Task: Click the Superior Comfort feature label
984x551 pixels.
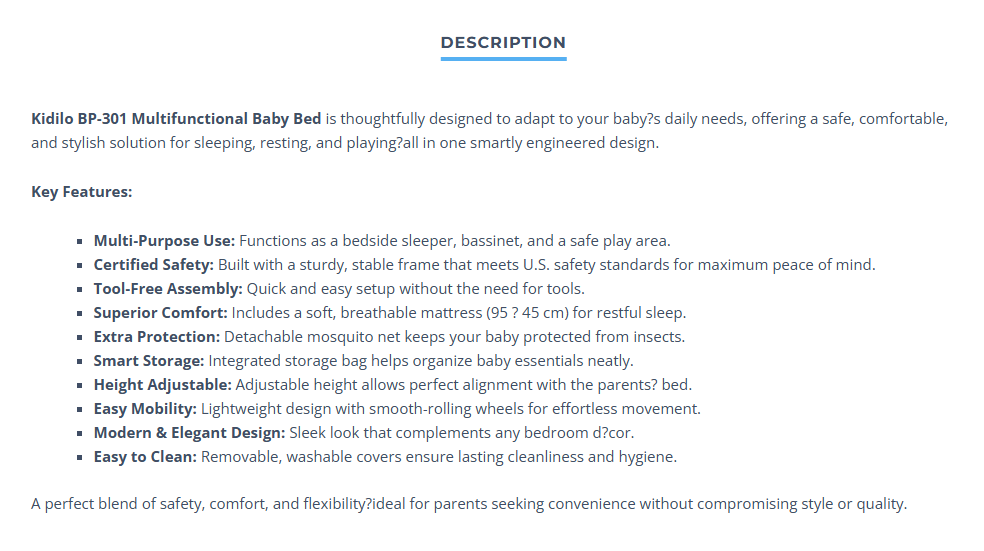Action: (x=161, y=313)
